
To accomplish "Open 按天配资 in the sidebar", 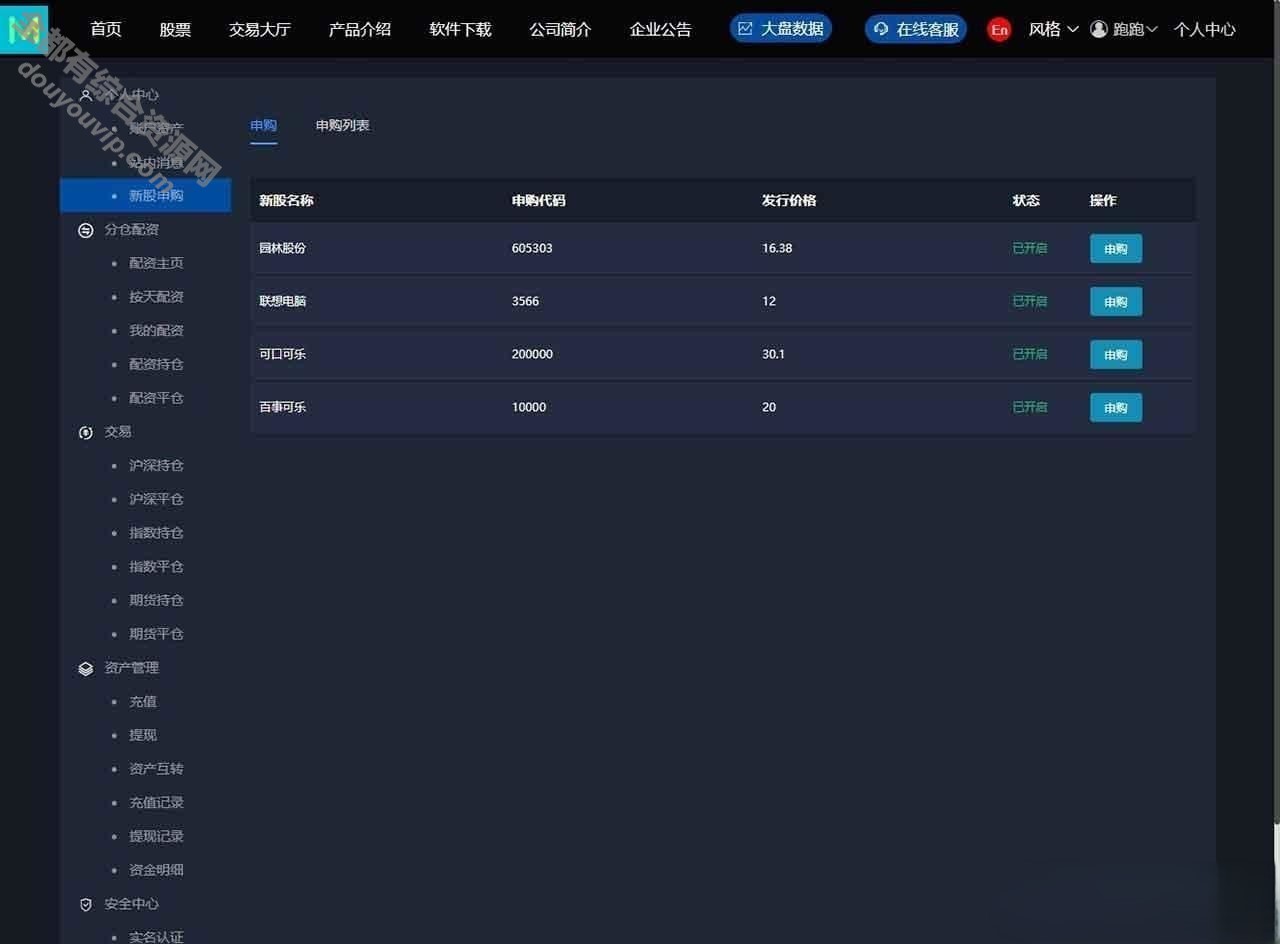I will point(156,297).
